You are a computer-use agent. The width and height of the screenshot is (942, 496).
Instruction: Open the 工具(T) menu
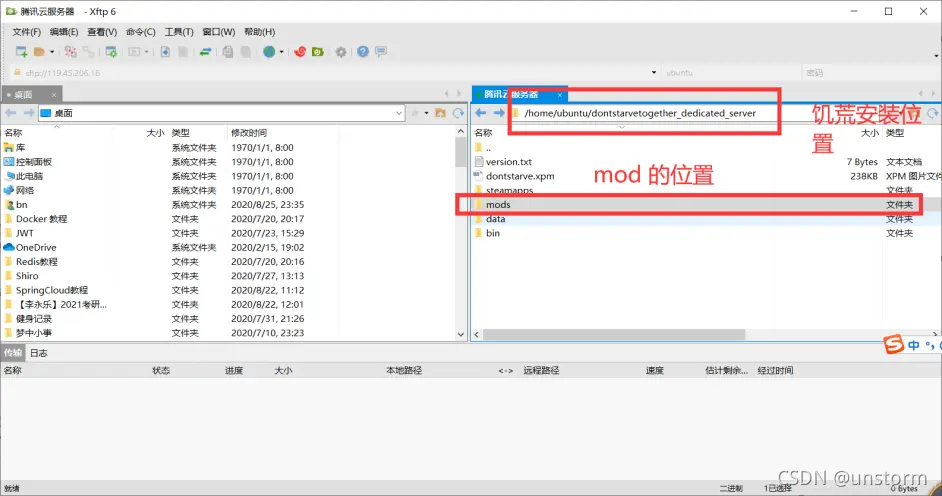pyautogui.click(x=179, y=32)
